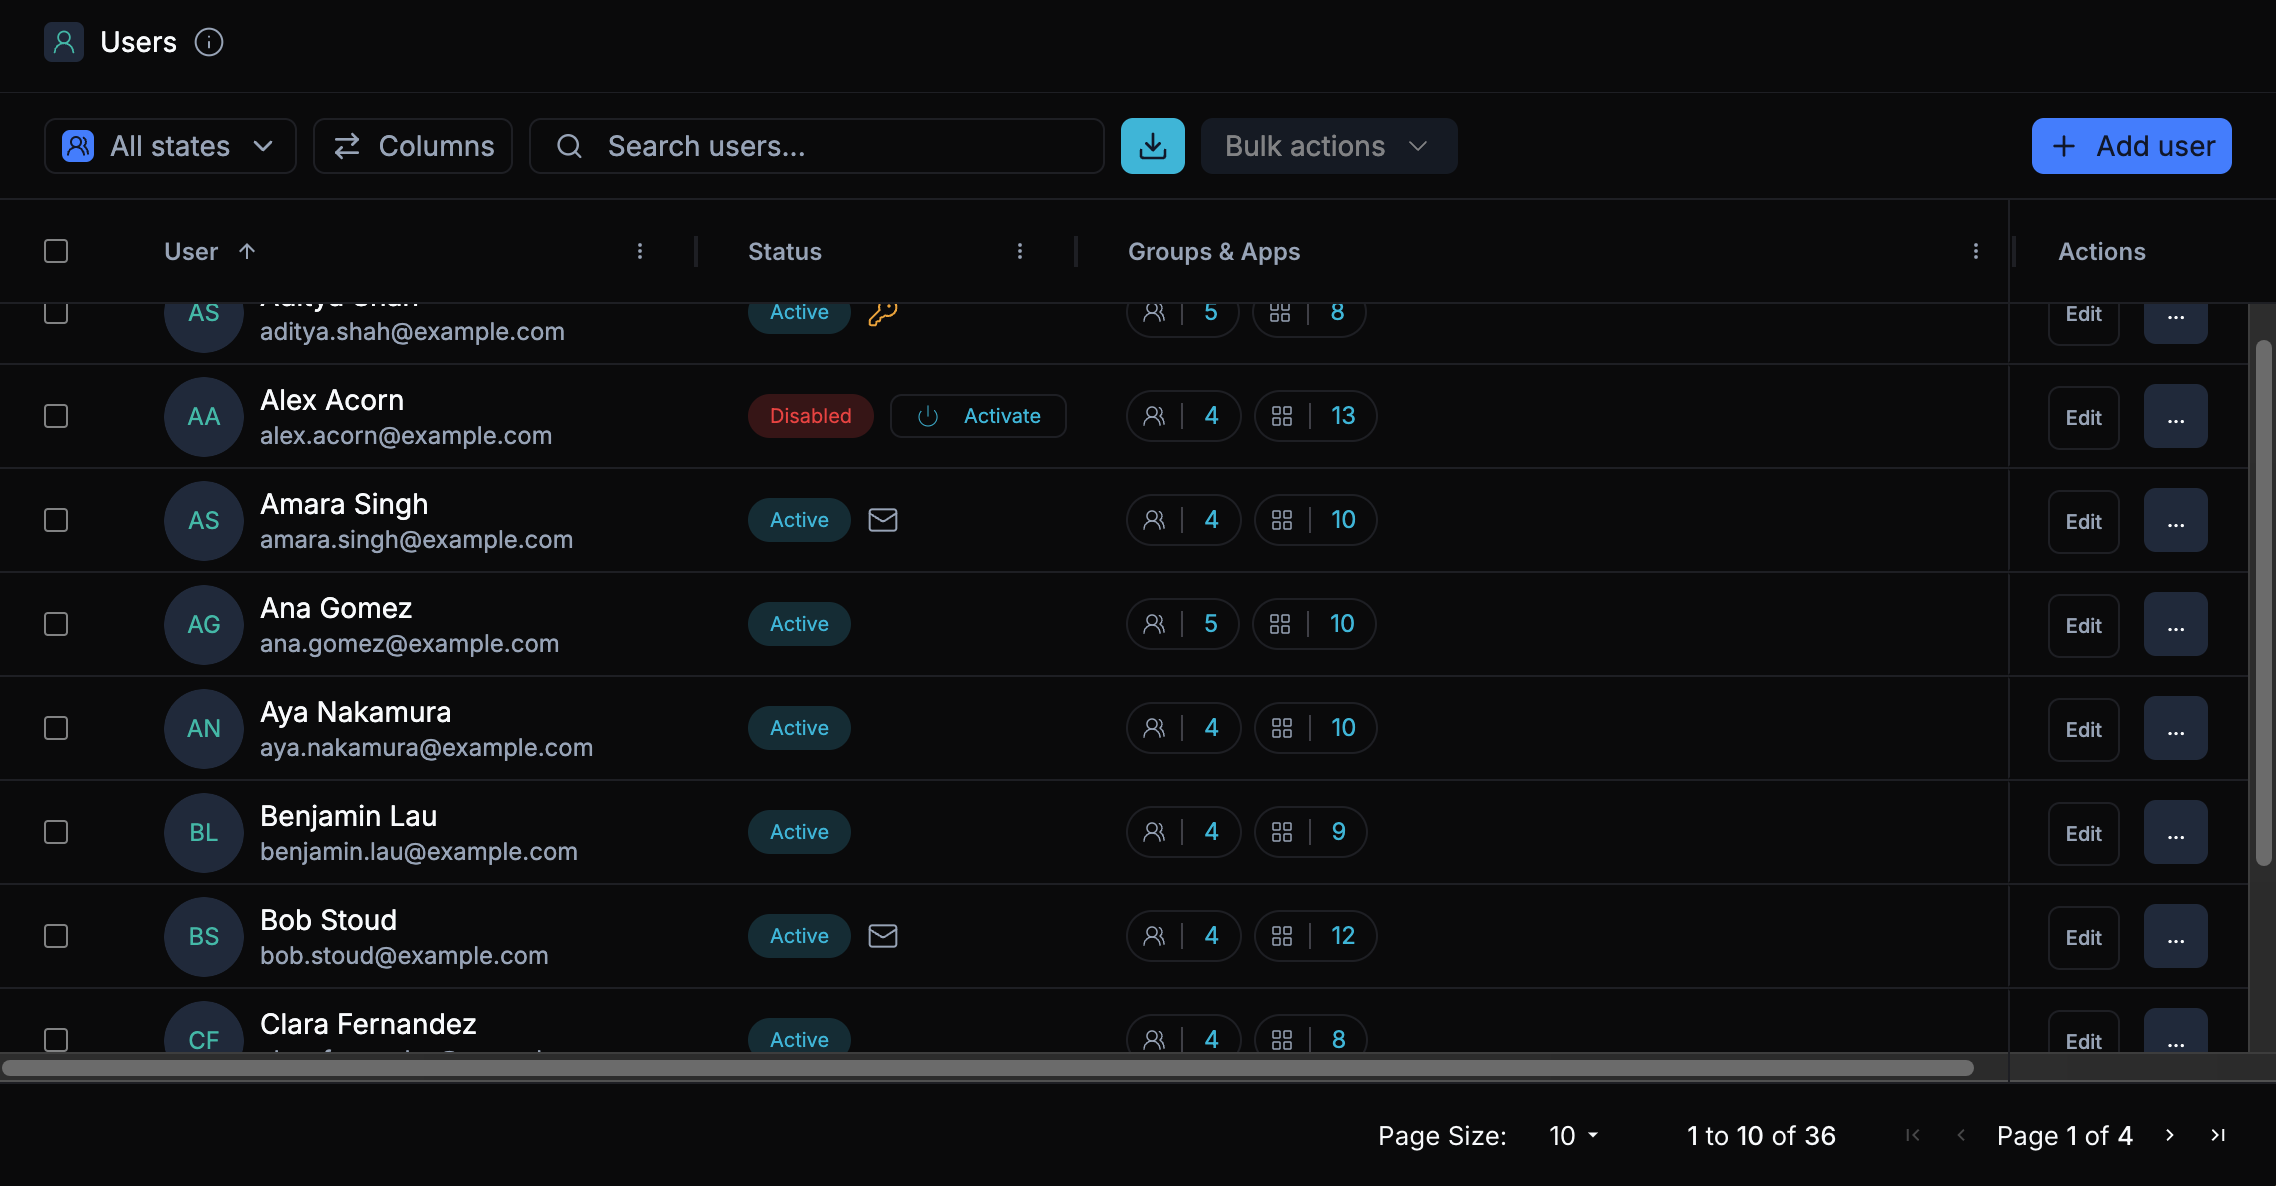Click the mail icon in Amara Singh's row
Viewport: 2276px width, 1186px height.
tap(882, 520)
